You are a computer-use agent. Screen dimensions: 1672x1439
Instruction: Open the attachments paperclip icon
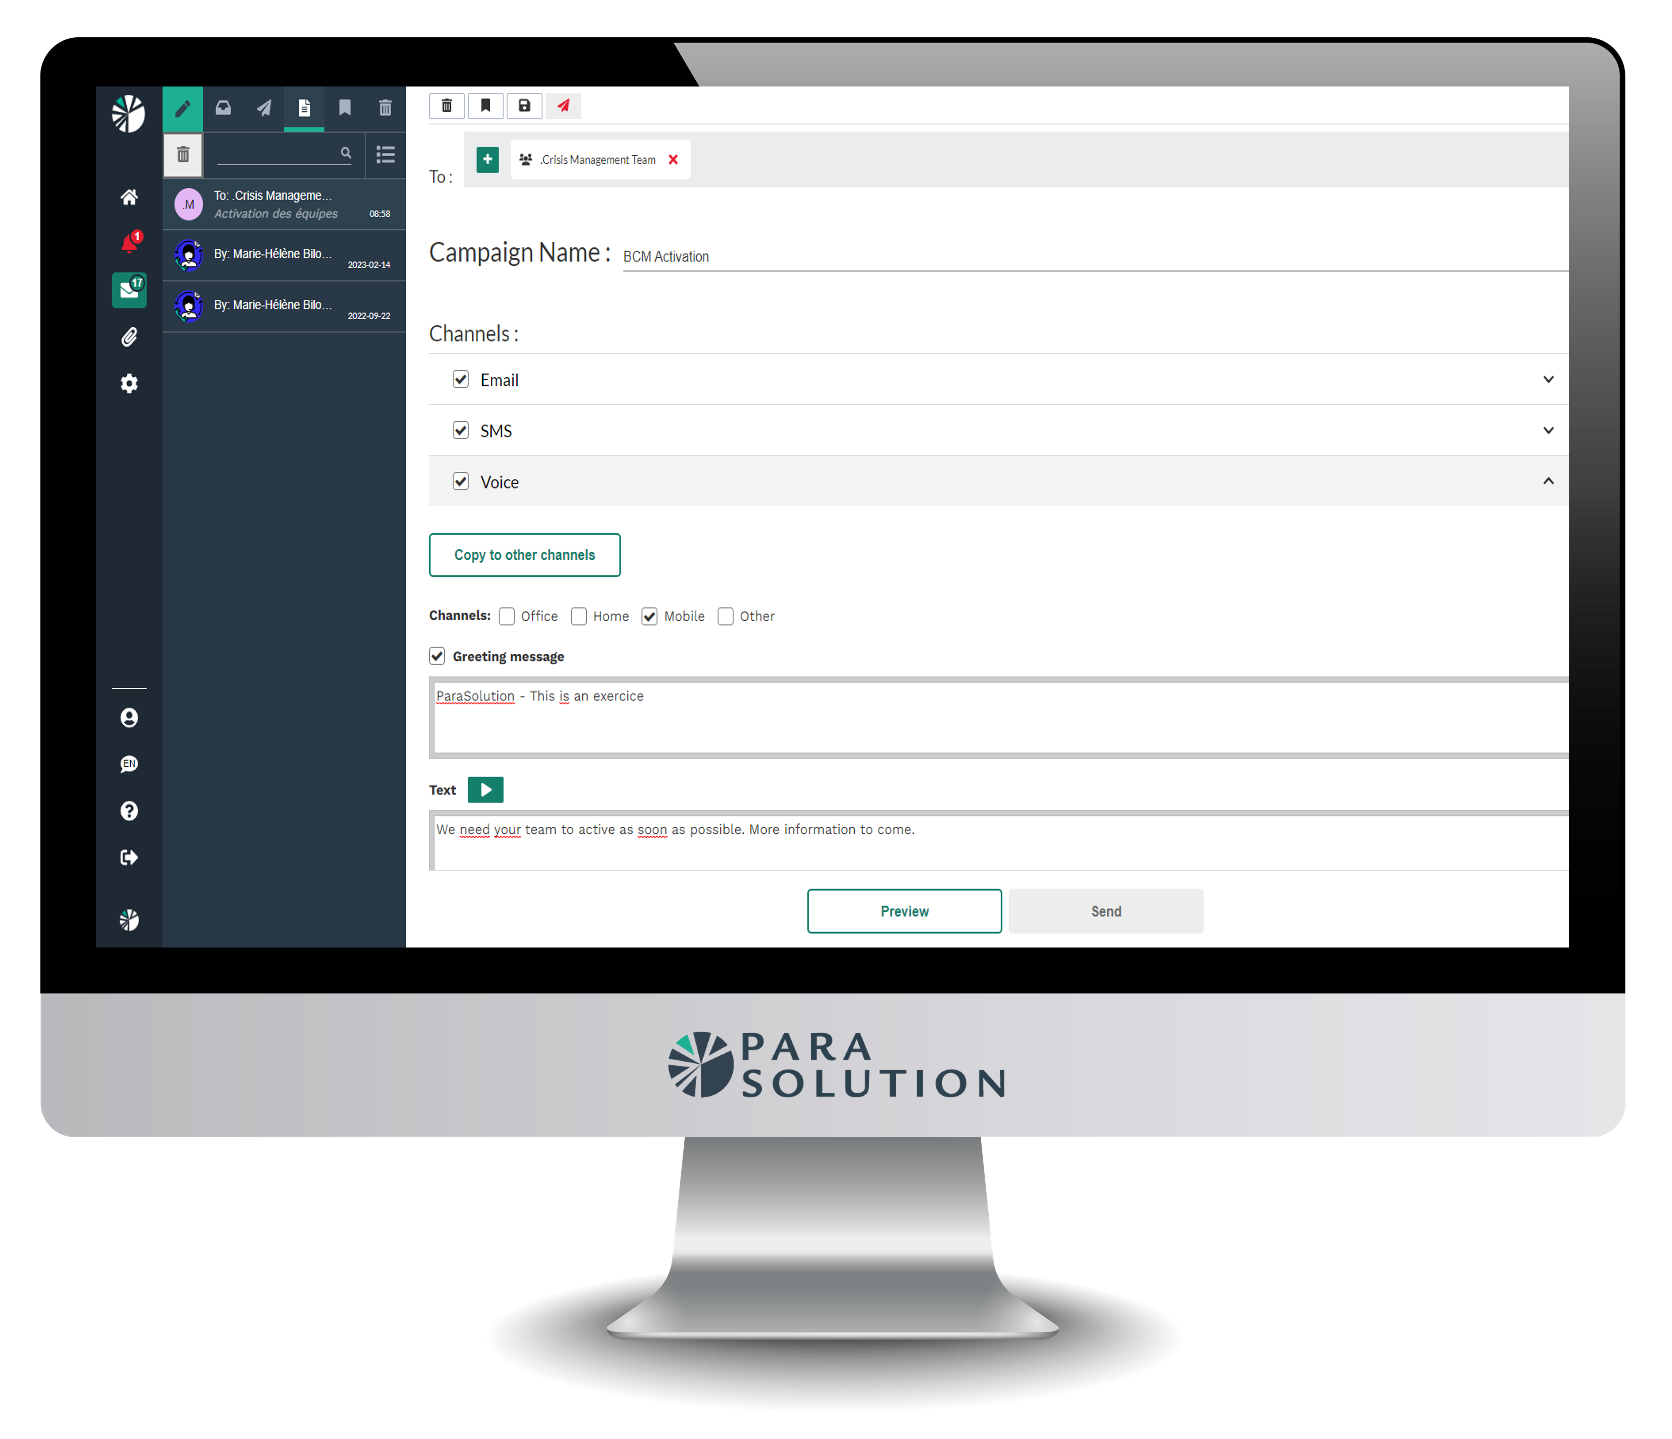click(x=129, y=337)
